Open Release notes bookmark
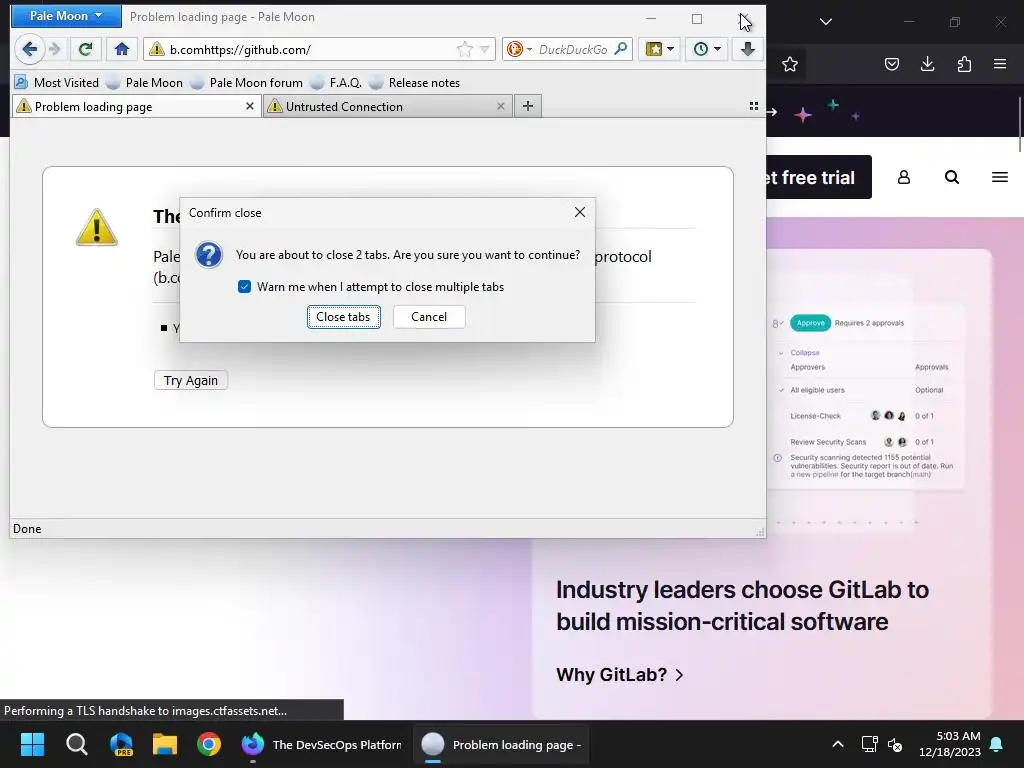The width and height of the screenshot is (1024, 768). point(415,82)
